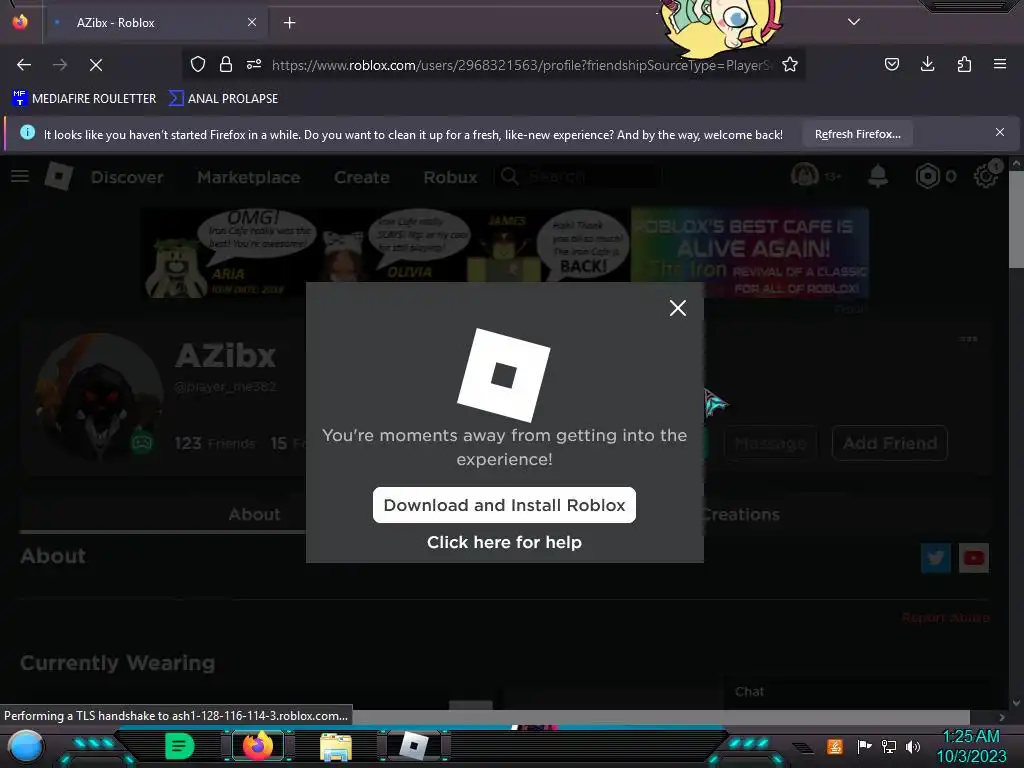Image resolution: width=1024 pixels, height=768 pixels.
Task: Select Firefox in the taskbar
Action: (x=259, y=746)
